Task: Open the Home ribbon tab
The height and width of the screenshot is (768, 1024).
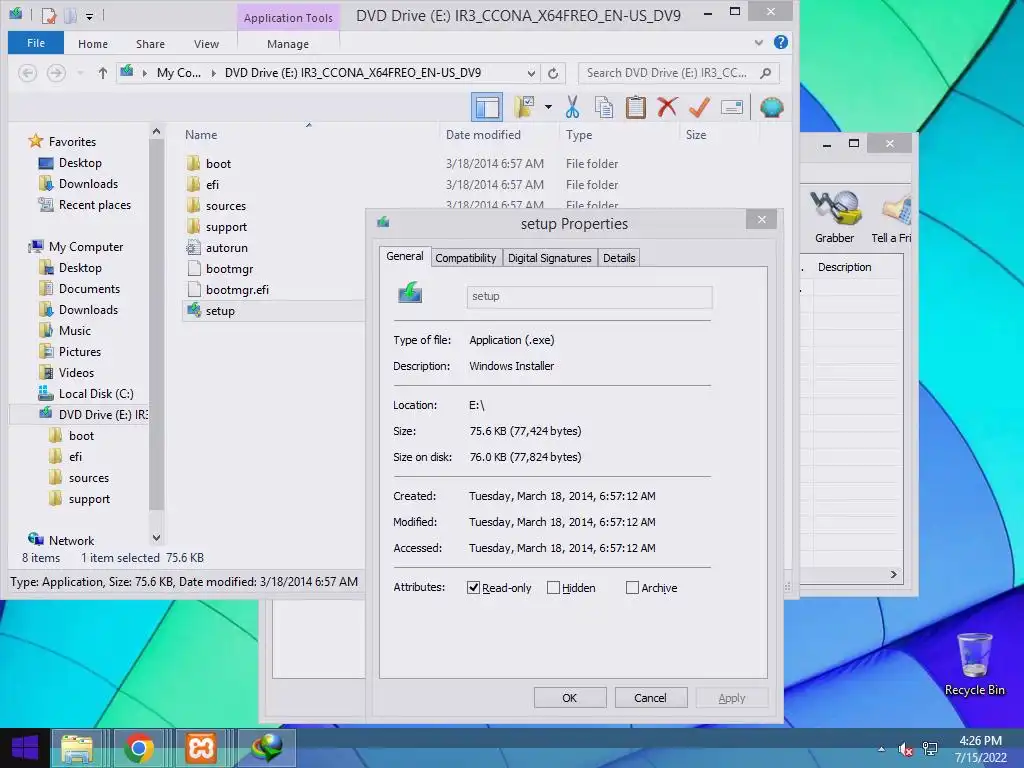Action: tap(93, 44)
